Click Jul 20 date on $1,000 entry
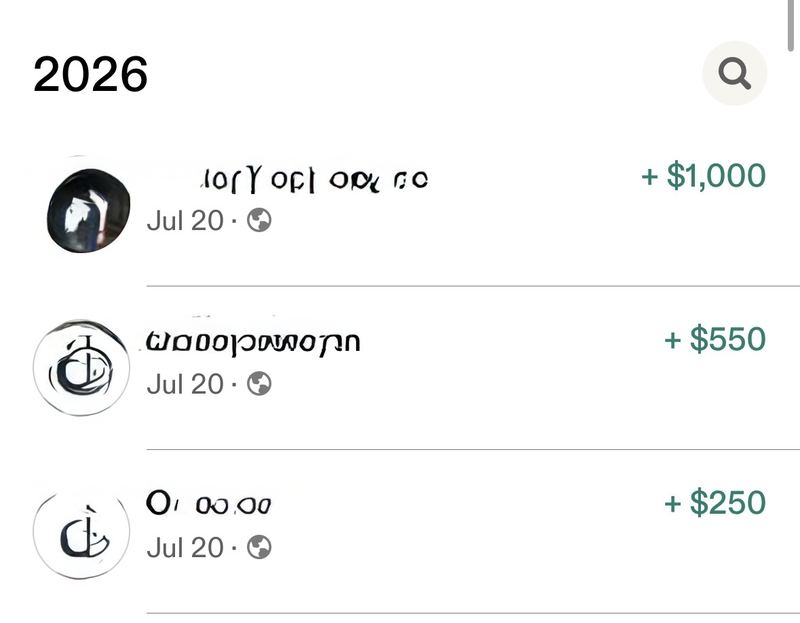 185,221
